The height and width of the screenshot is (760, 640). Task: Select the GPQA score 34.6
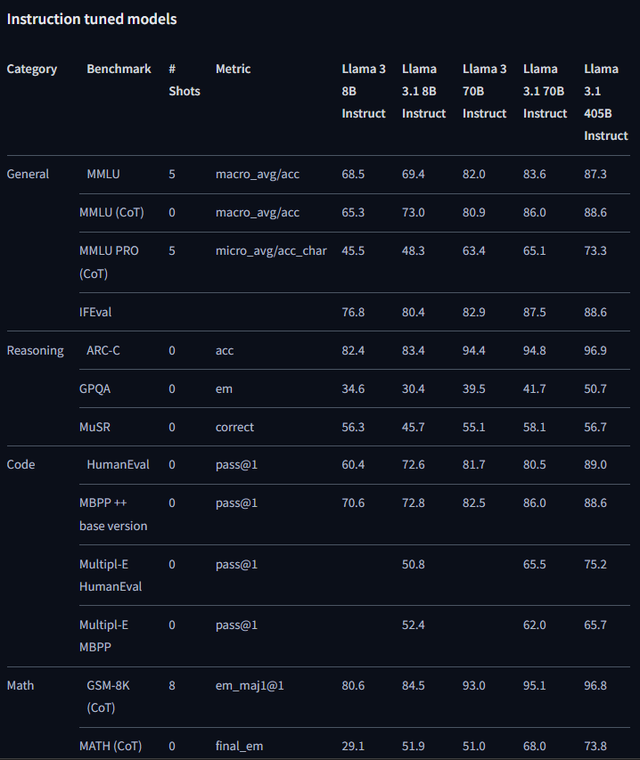tap(353, 389)
